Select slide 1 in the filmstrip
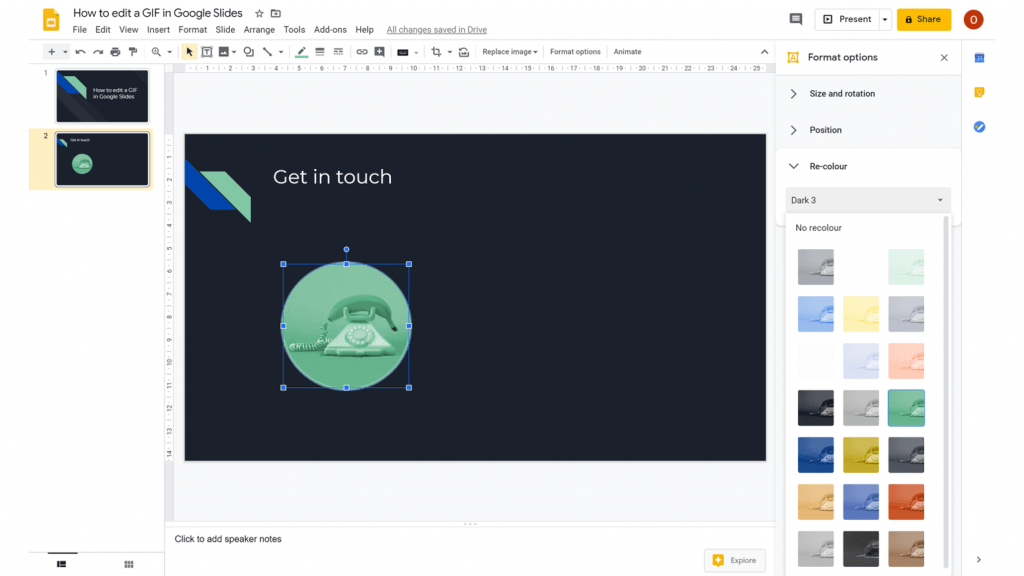The height and width of the screenshot is (576, 1024). (101, 95)
